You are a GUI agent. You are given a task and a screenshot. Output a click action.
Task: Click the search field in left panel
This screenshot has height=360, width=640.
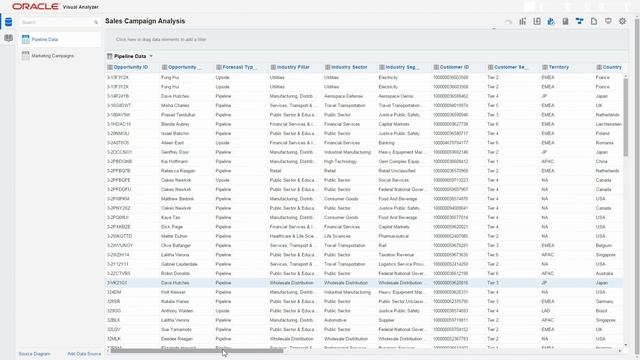coord(59,22)
